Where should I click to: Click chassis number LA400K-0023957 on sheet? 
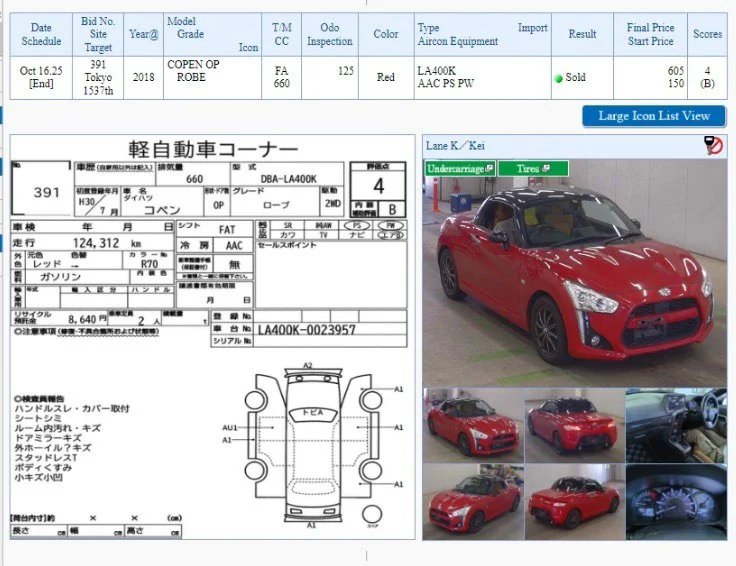point(307,330)
